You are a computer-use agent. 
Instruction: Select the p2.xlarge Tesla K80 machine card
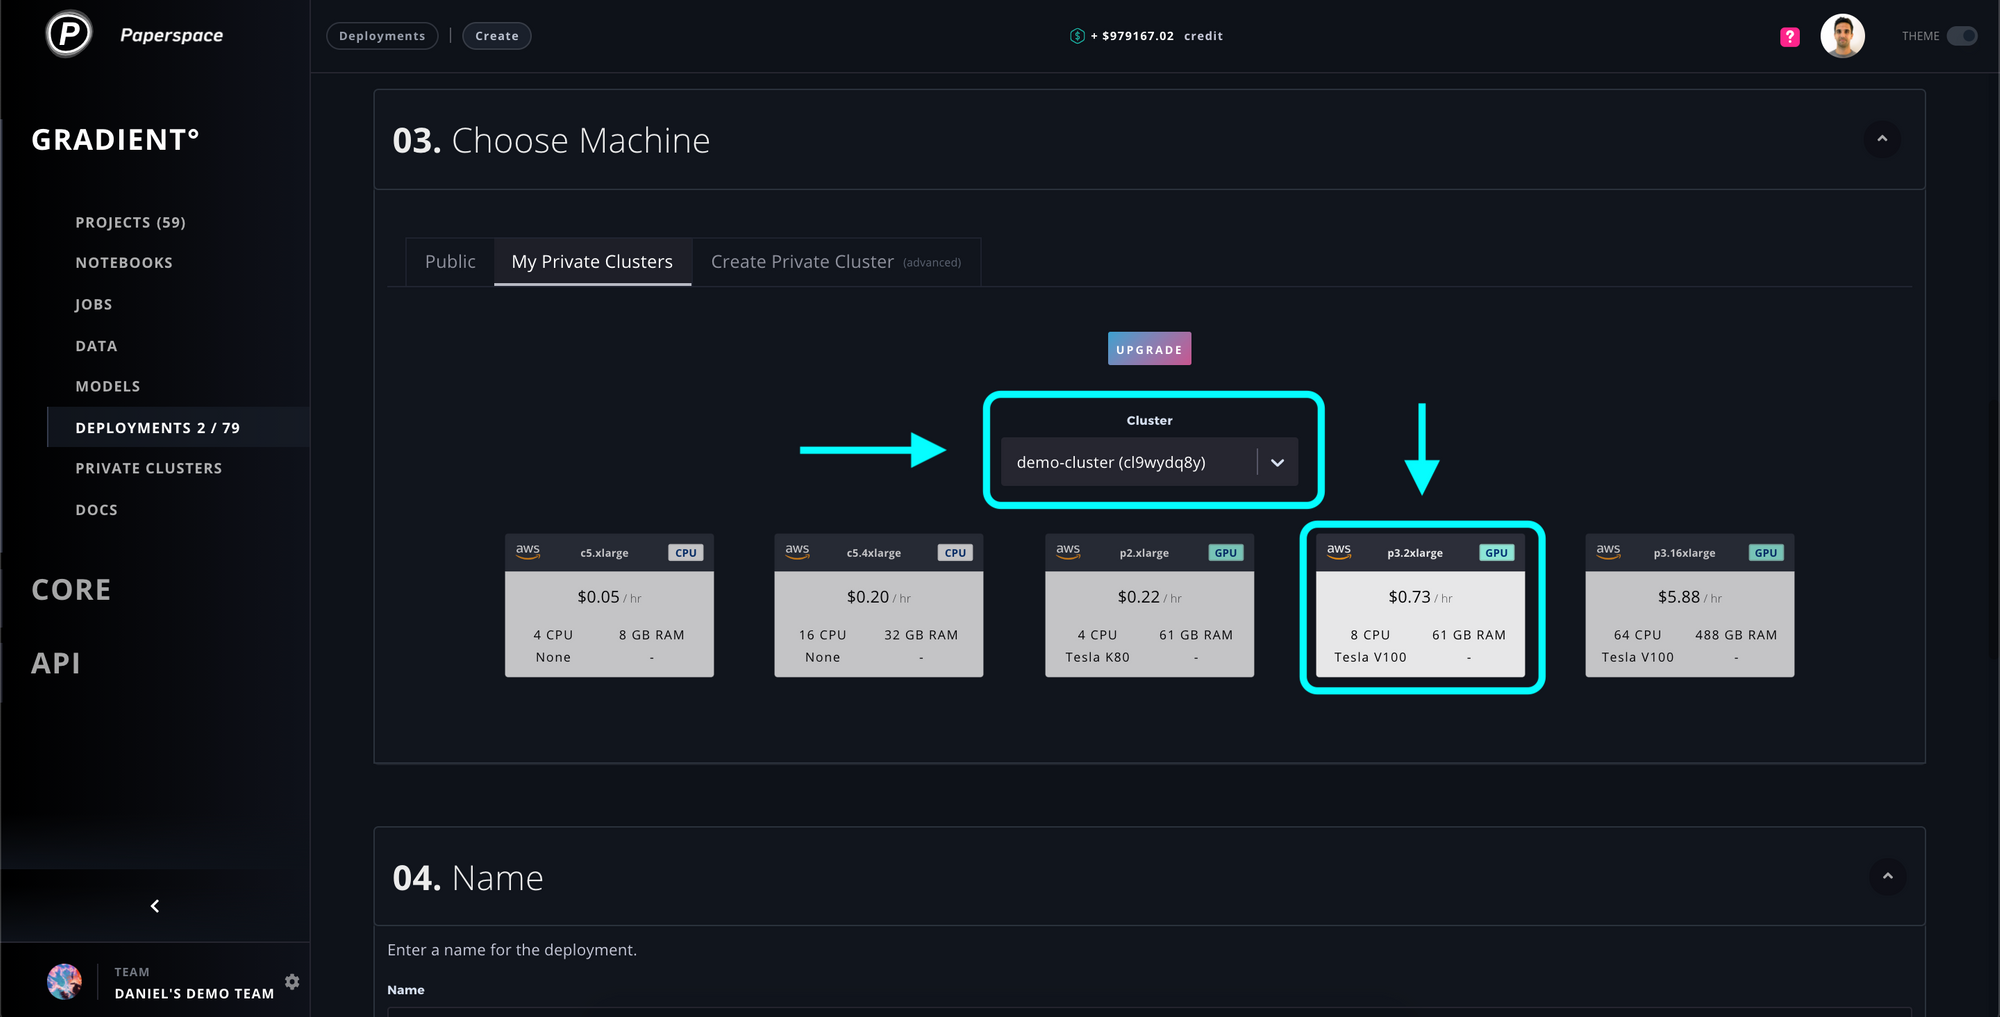point(1149,605)
